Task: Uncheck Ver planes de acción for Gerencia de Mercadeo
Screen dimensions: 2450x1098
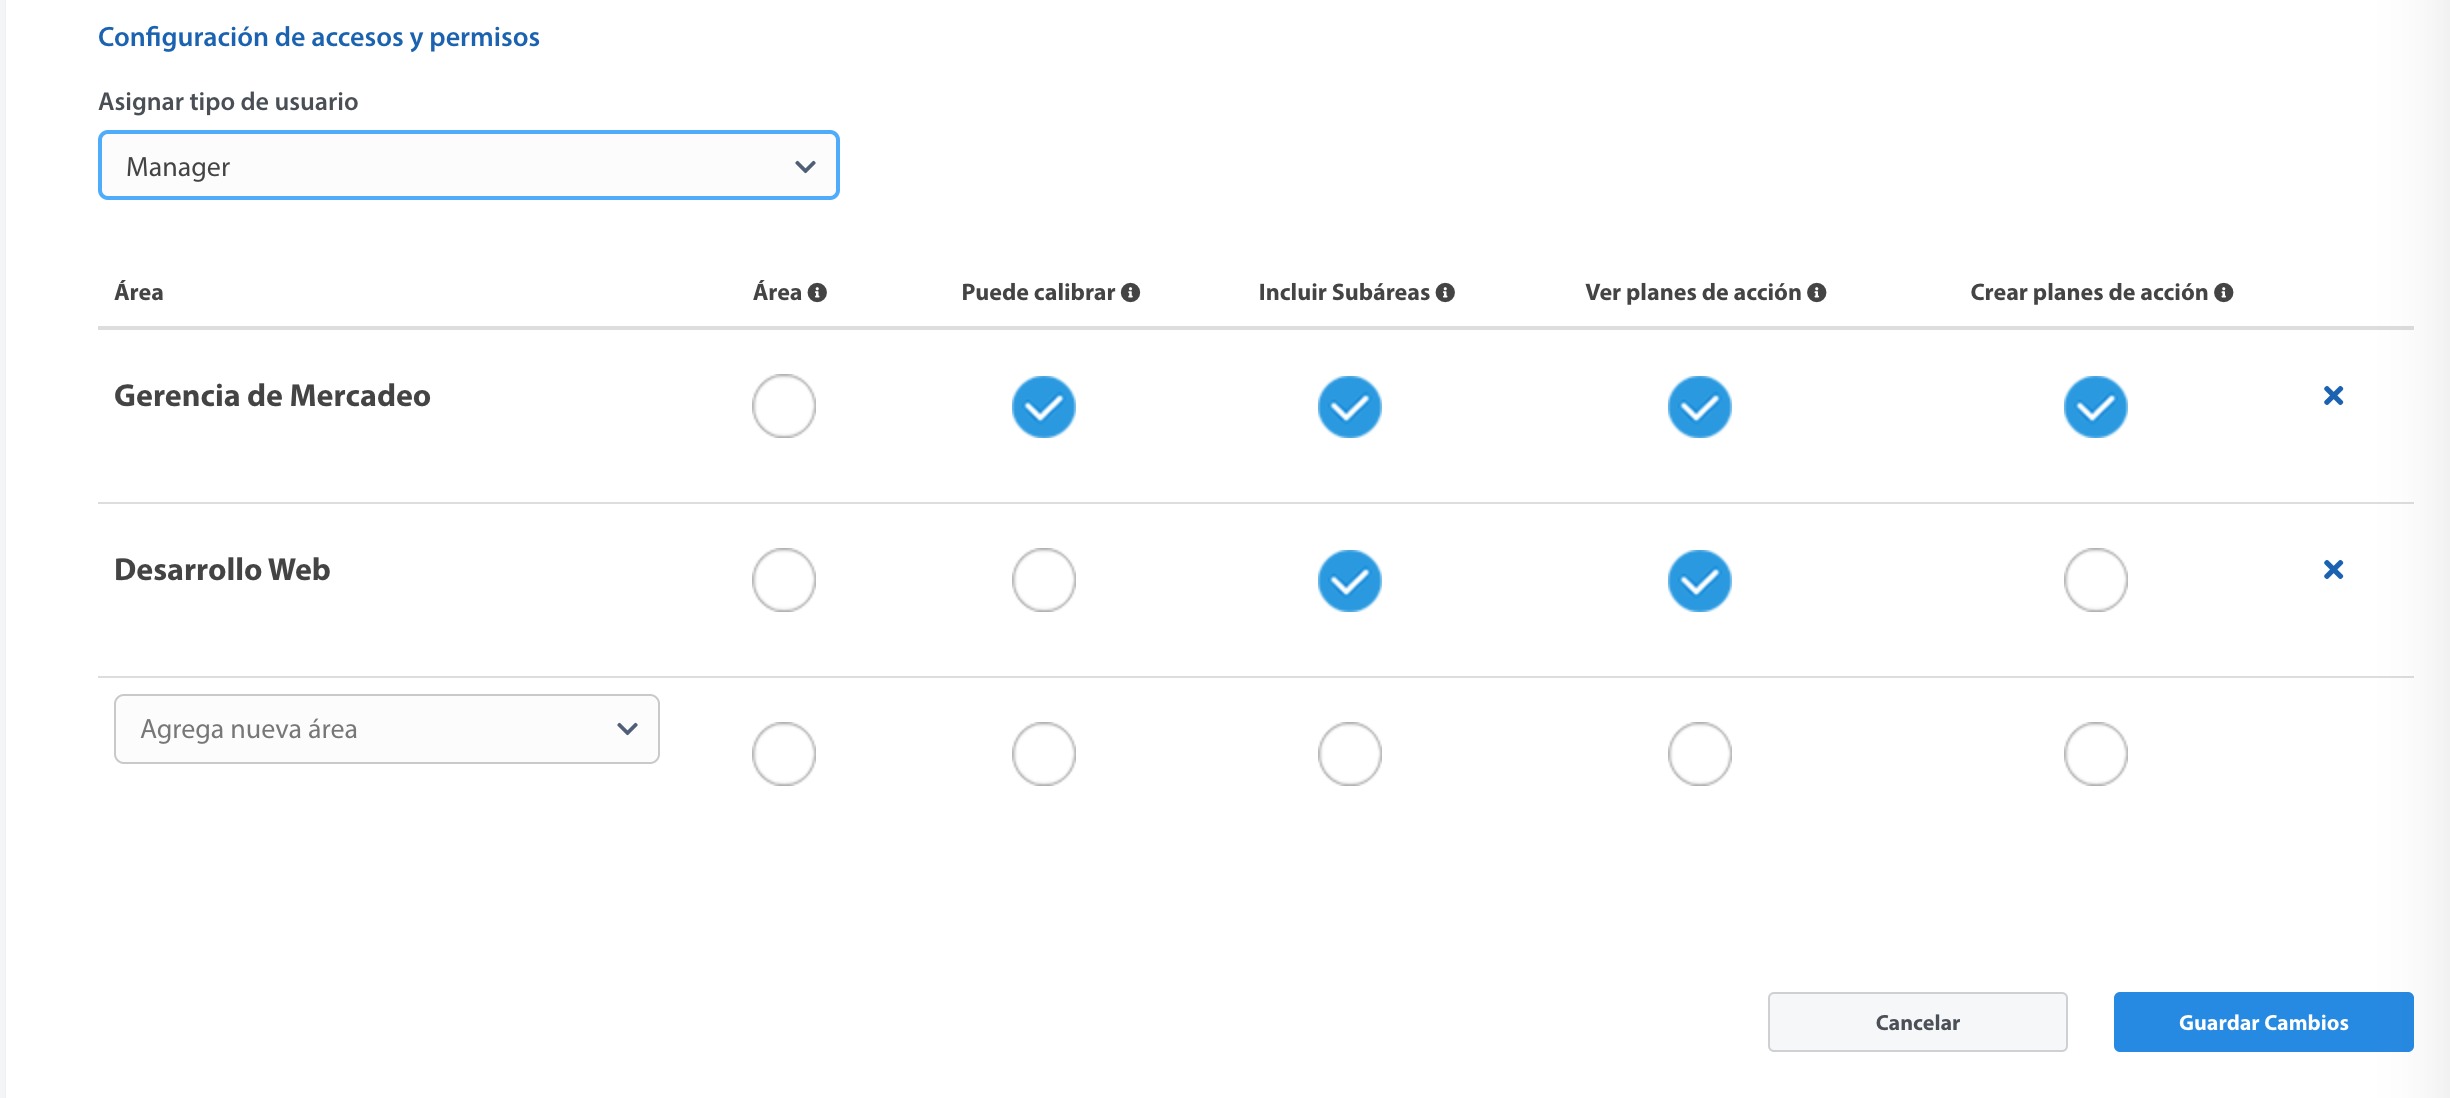Action: 1700,407
